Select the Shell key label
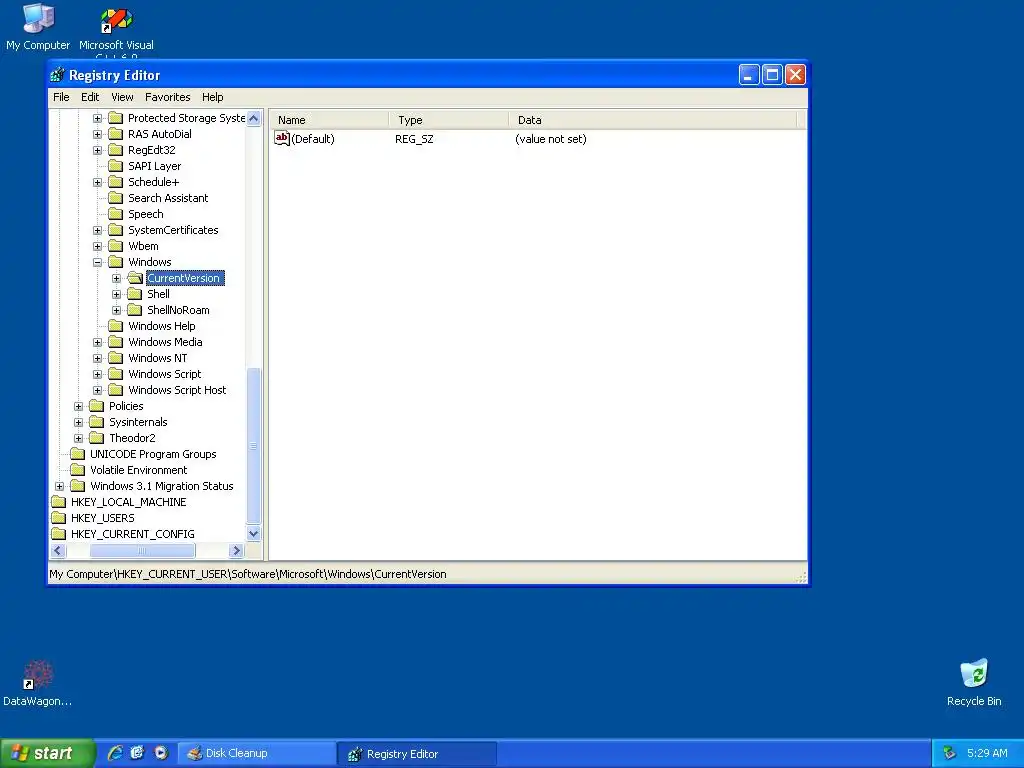Image resolution: width=1024 pixels, height=768 pixels. tap(158, 295)
